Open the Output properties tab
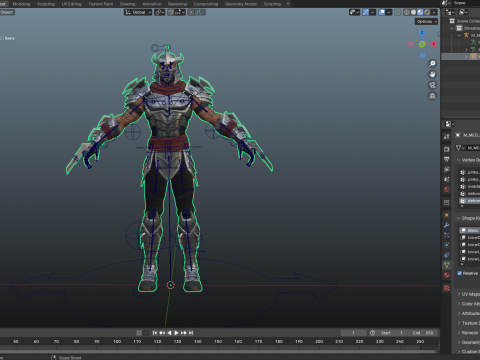Screen dimensions: 480x360 [447, 159]
